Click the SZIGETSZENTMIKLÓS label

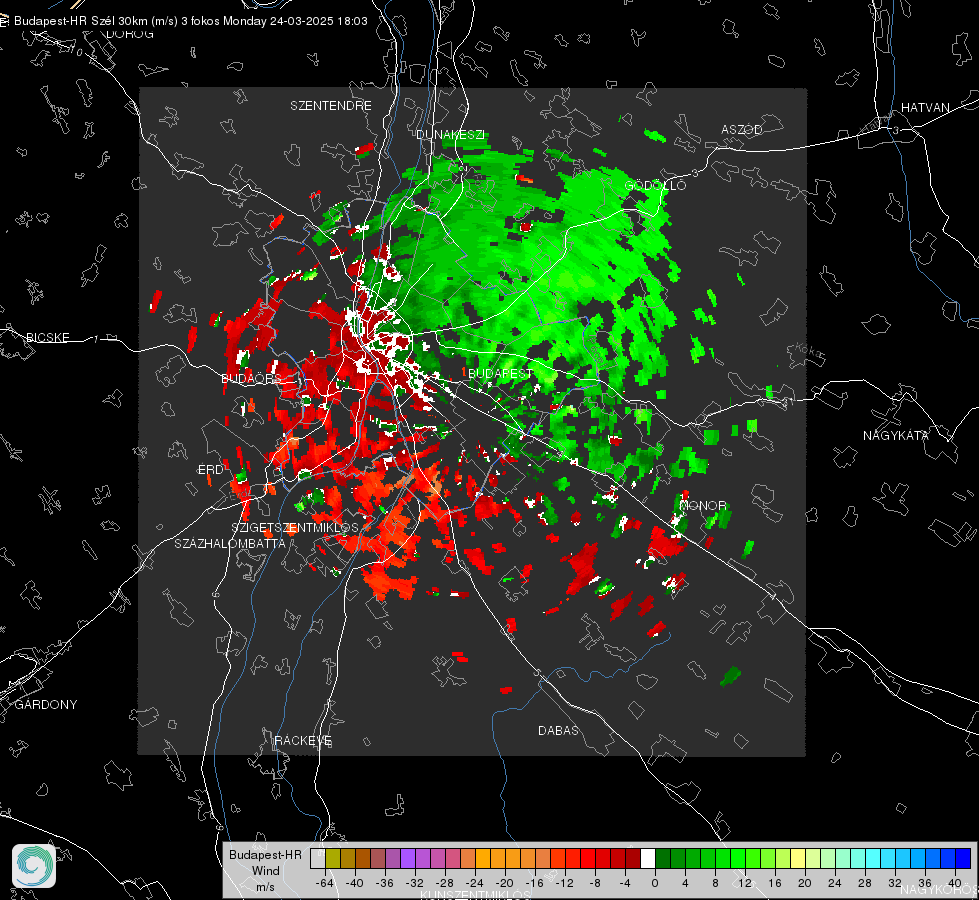pos(295,528)
